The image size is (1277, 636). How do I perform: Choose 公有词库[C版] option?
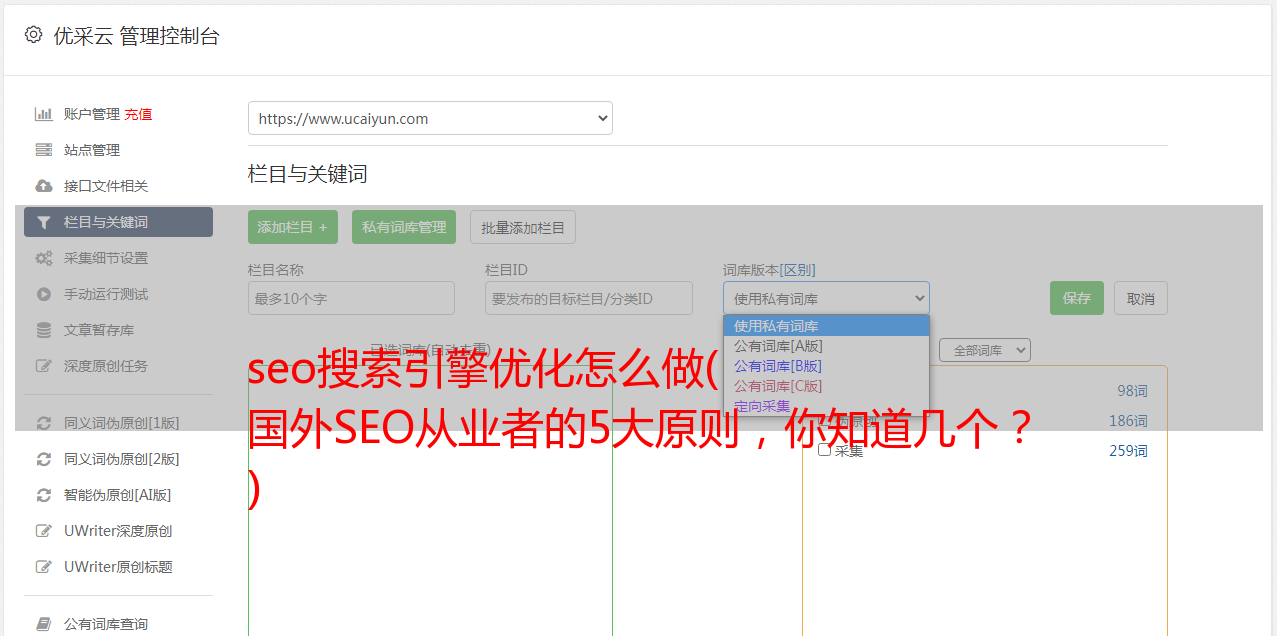(826, 386)
